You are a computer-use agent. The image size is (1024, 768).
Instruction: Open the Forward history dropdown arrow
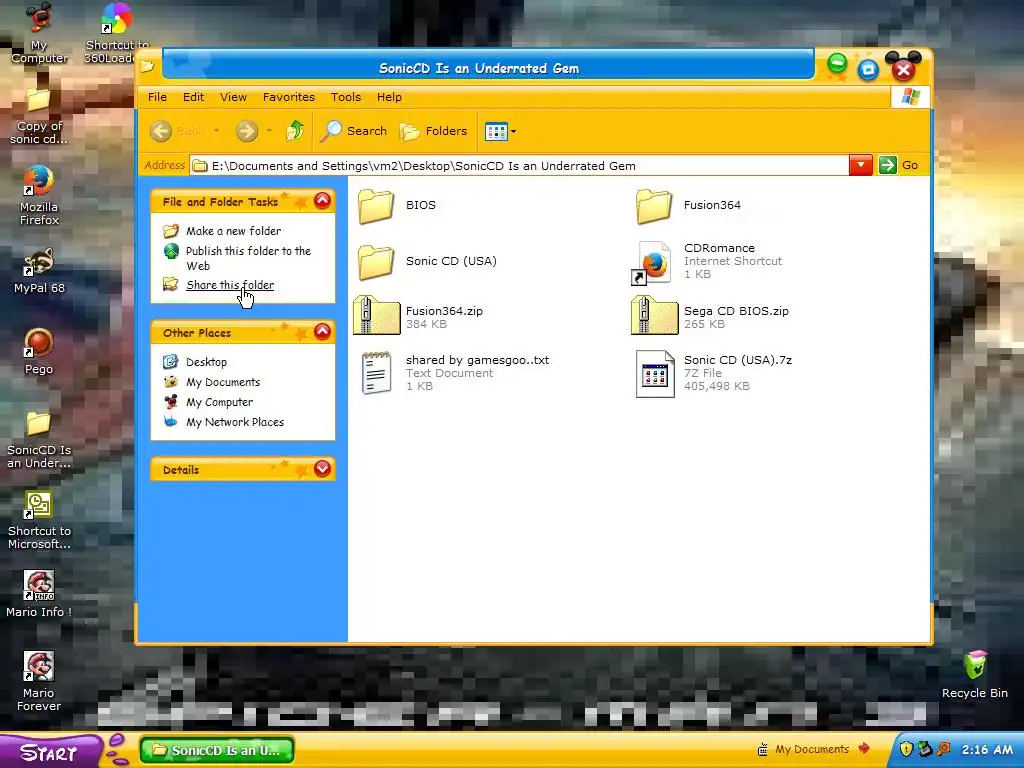269,131
